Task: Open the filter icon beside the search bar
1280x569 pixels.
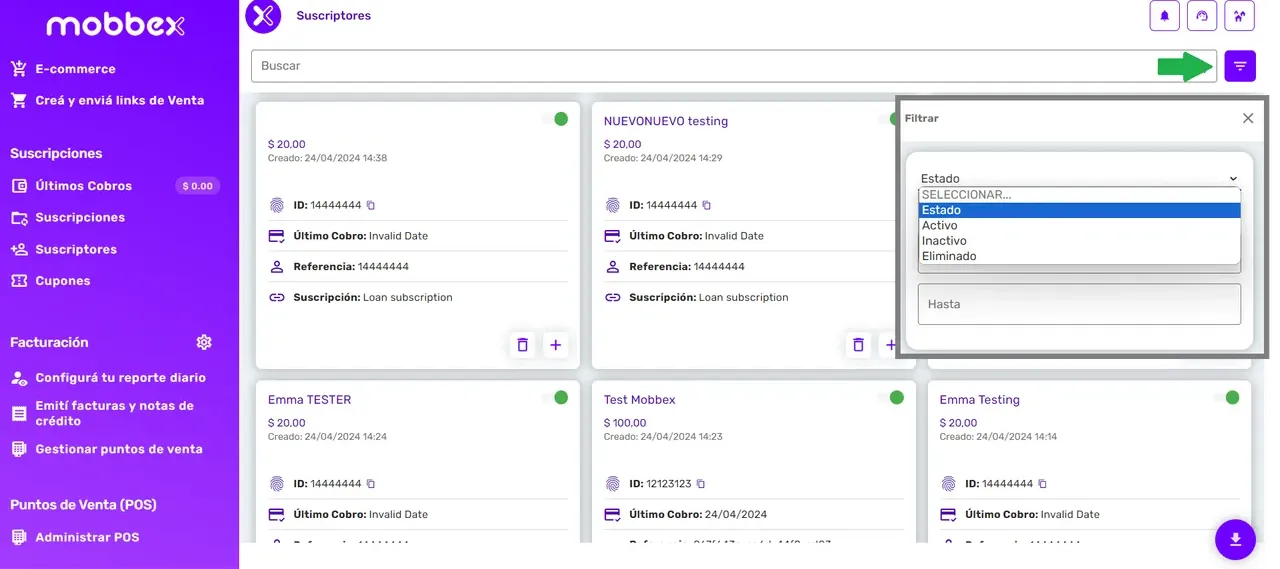Action: tap(1240, 66)
